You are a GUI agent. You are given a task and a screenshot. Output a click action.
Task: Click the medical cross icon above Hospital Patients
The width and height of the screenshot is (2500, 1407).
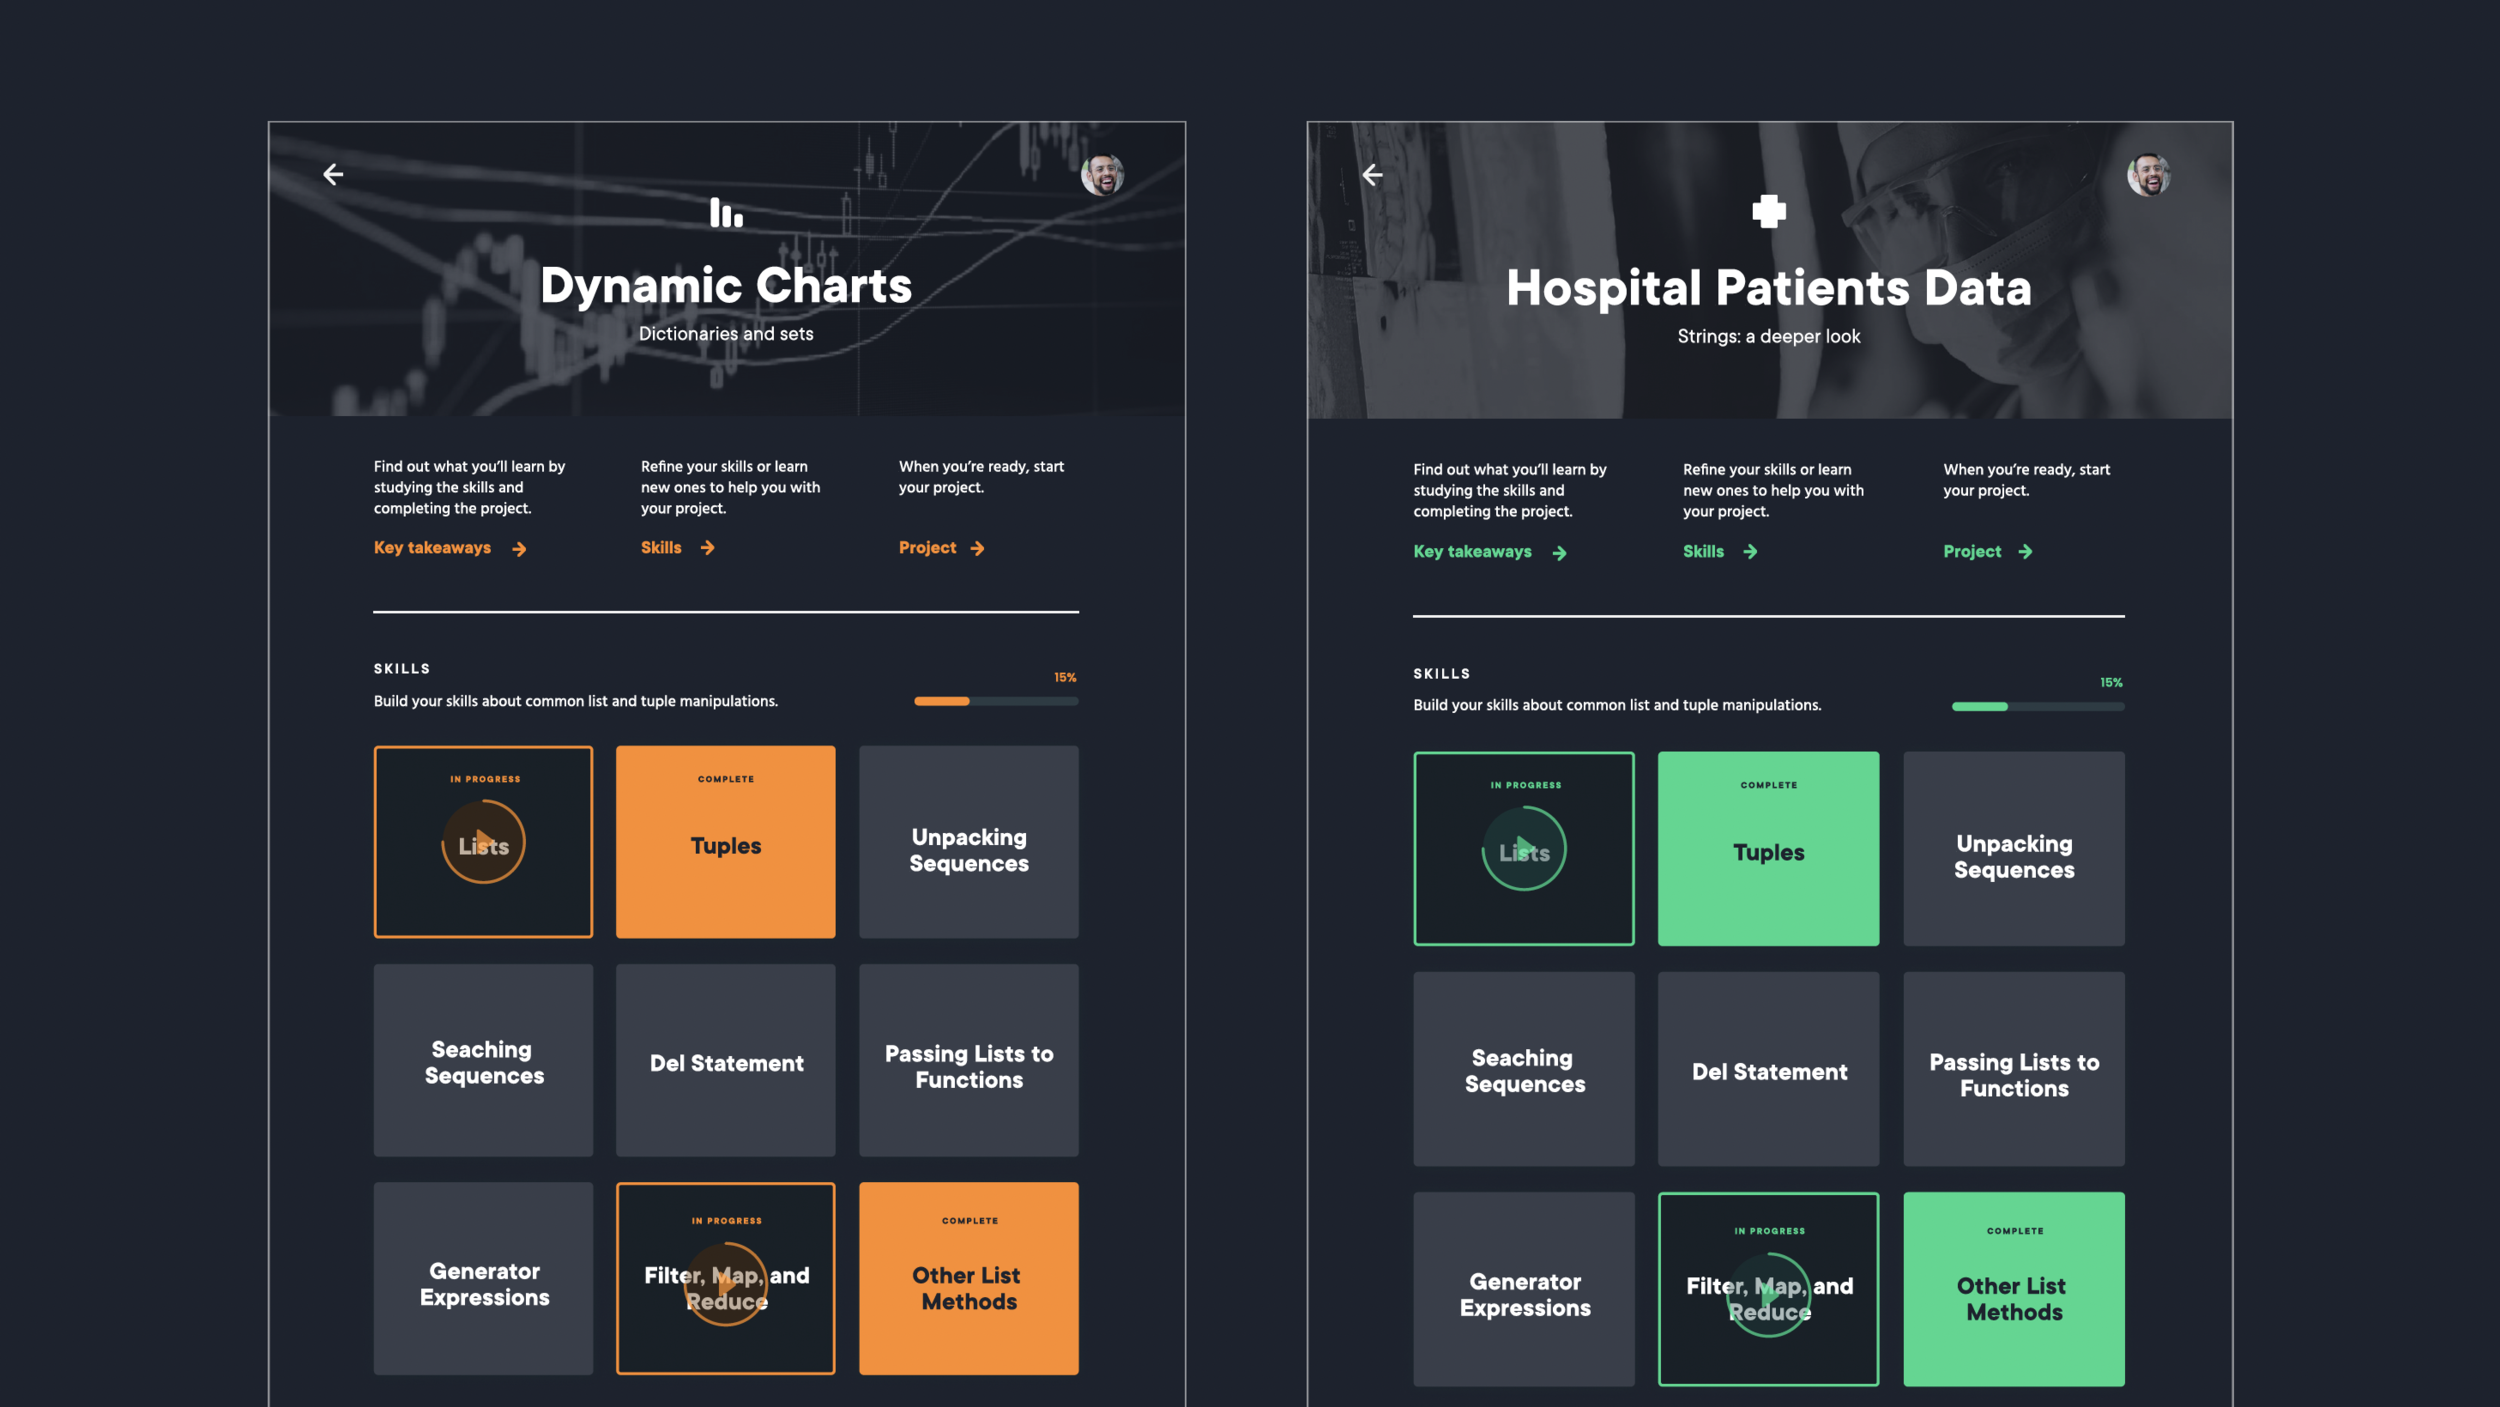1768,212
